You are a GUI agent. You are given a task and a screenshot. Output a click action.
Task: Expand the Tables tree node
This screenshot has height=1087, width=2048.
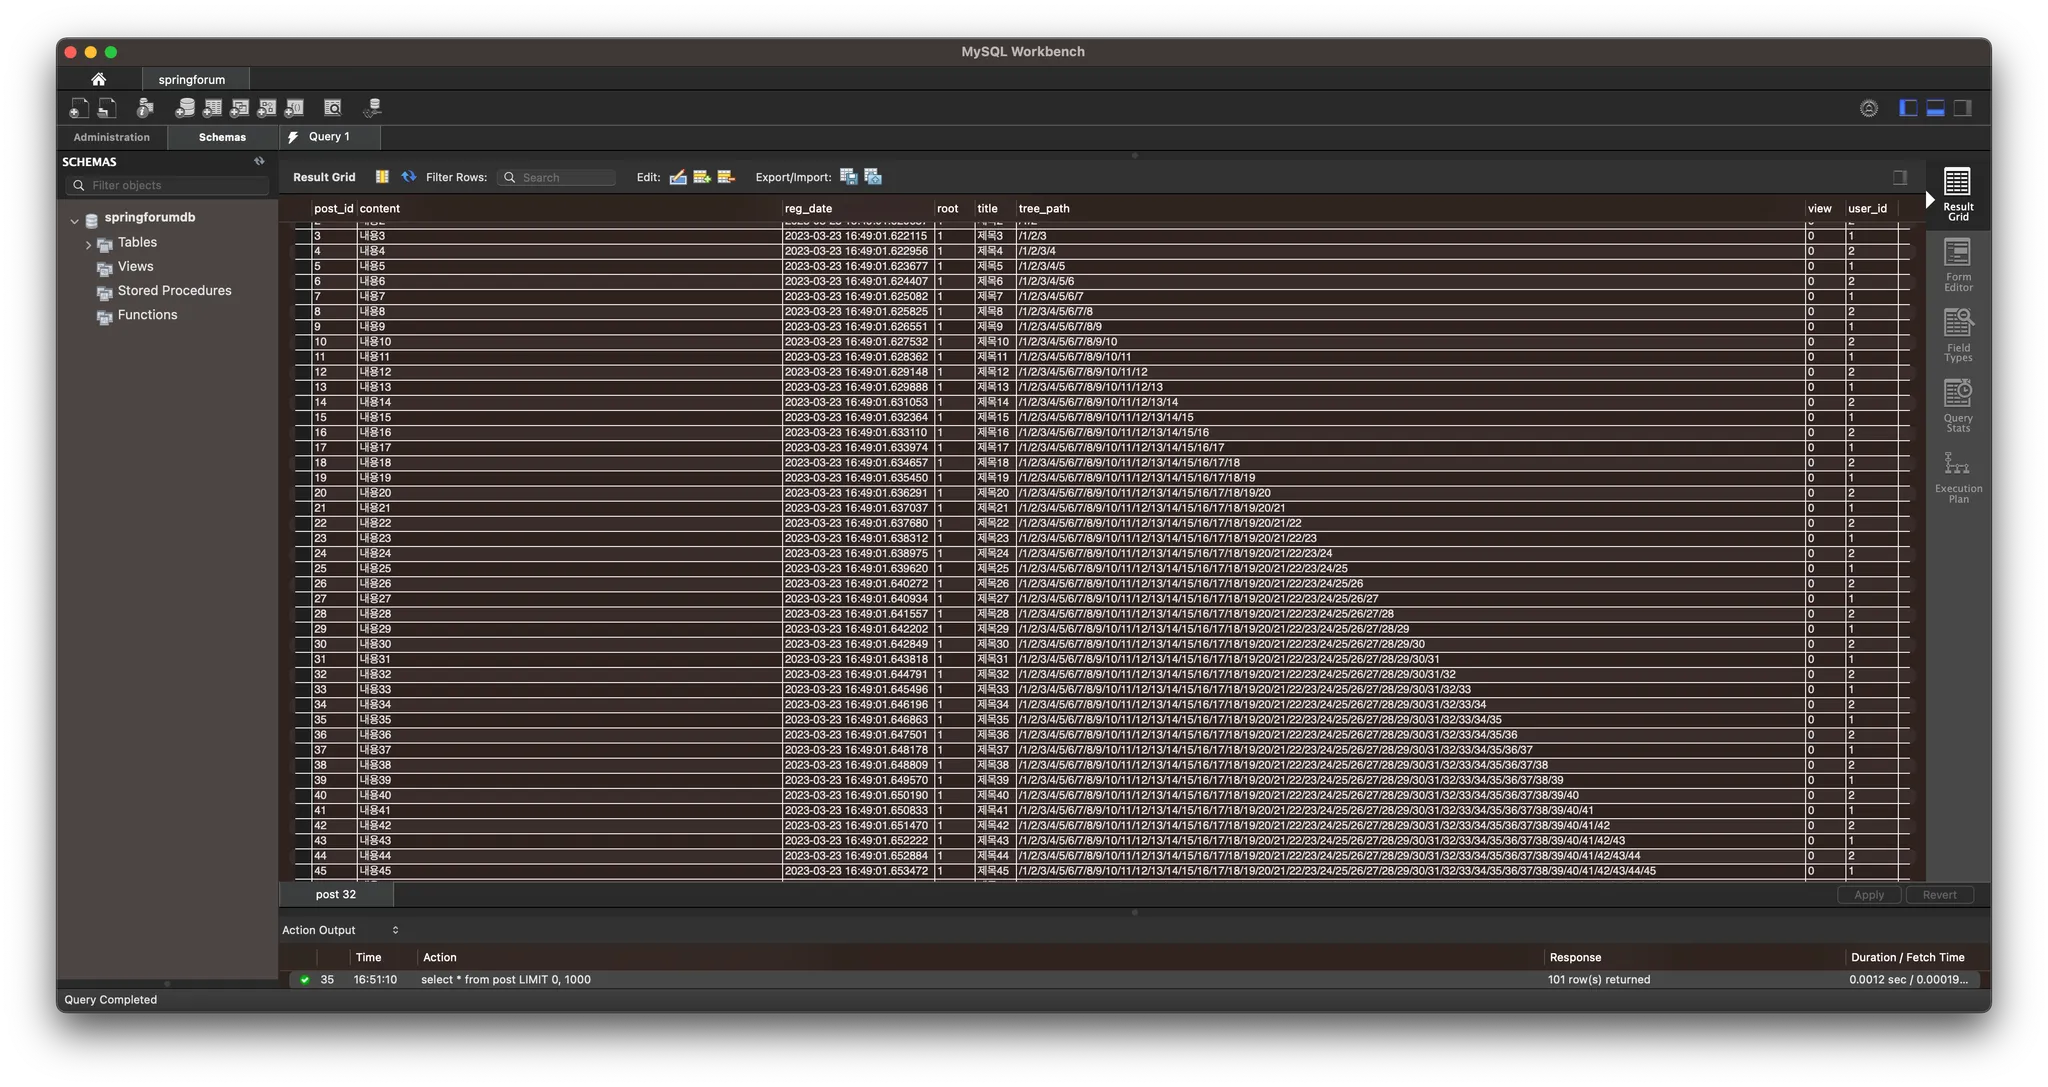(88, 244)
